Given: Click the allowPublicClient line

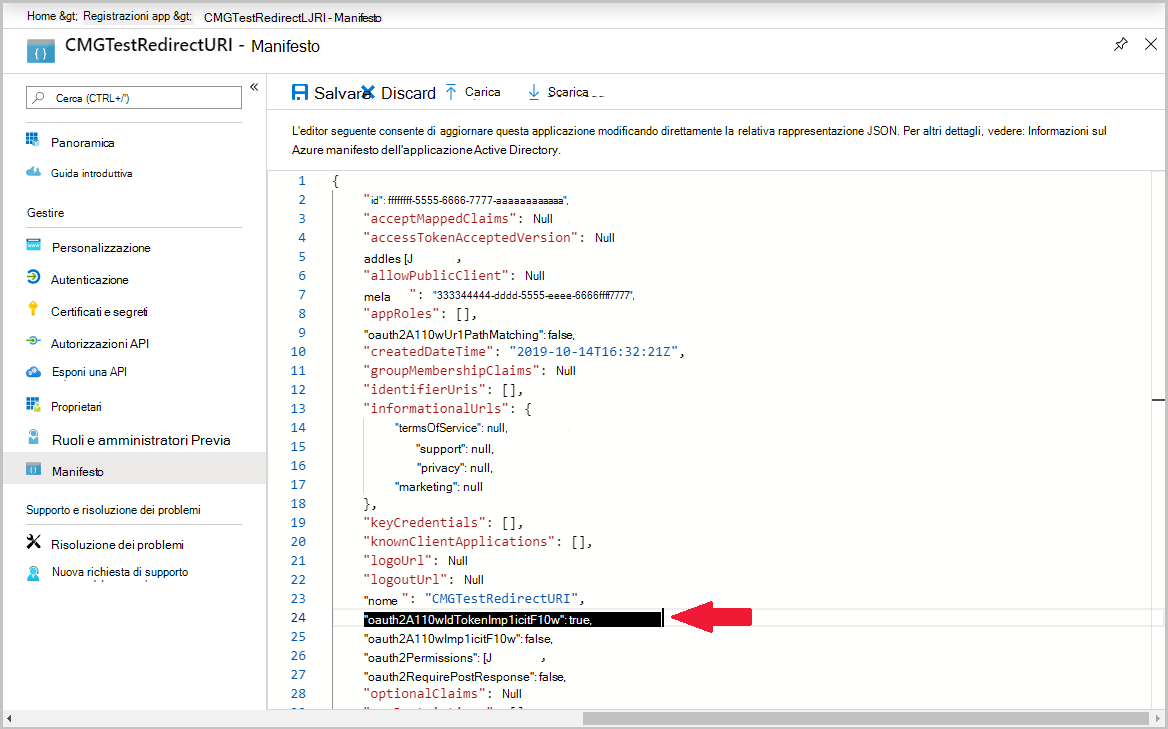Looking at the screenshot, I should click(x=454, y=276).
